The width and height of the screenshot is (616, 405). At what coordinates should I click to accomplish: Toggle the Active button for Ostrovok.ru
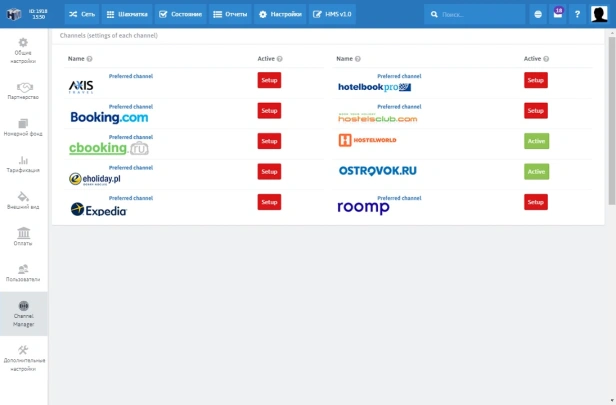pos(536,172)
